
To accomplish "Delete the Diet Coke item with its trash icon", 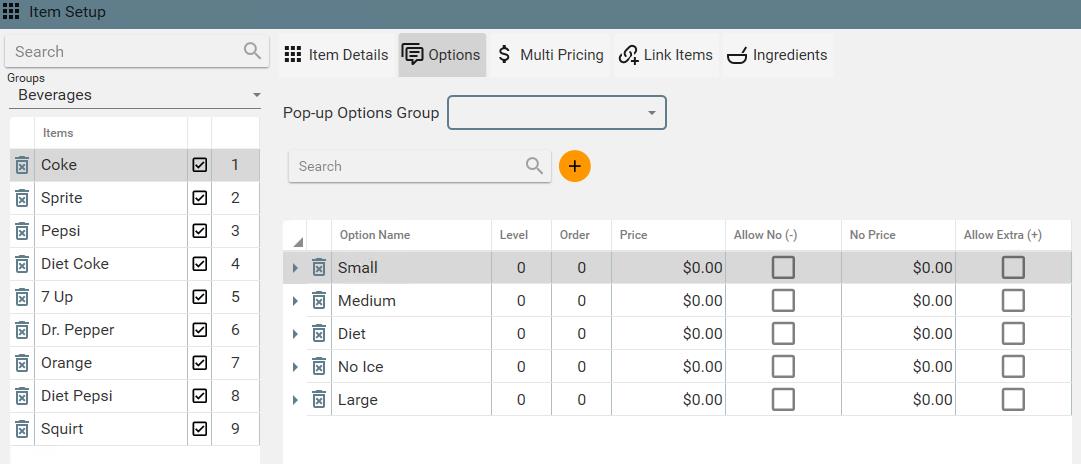I will point(22,264).
